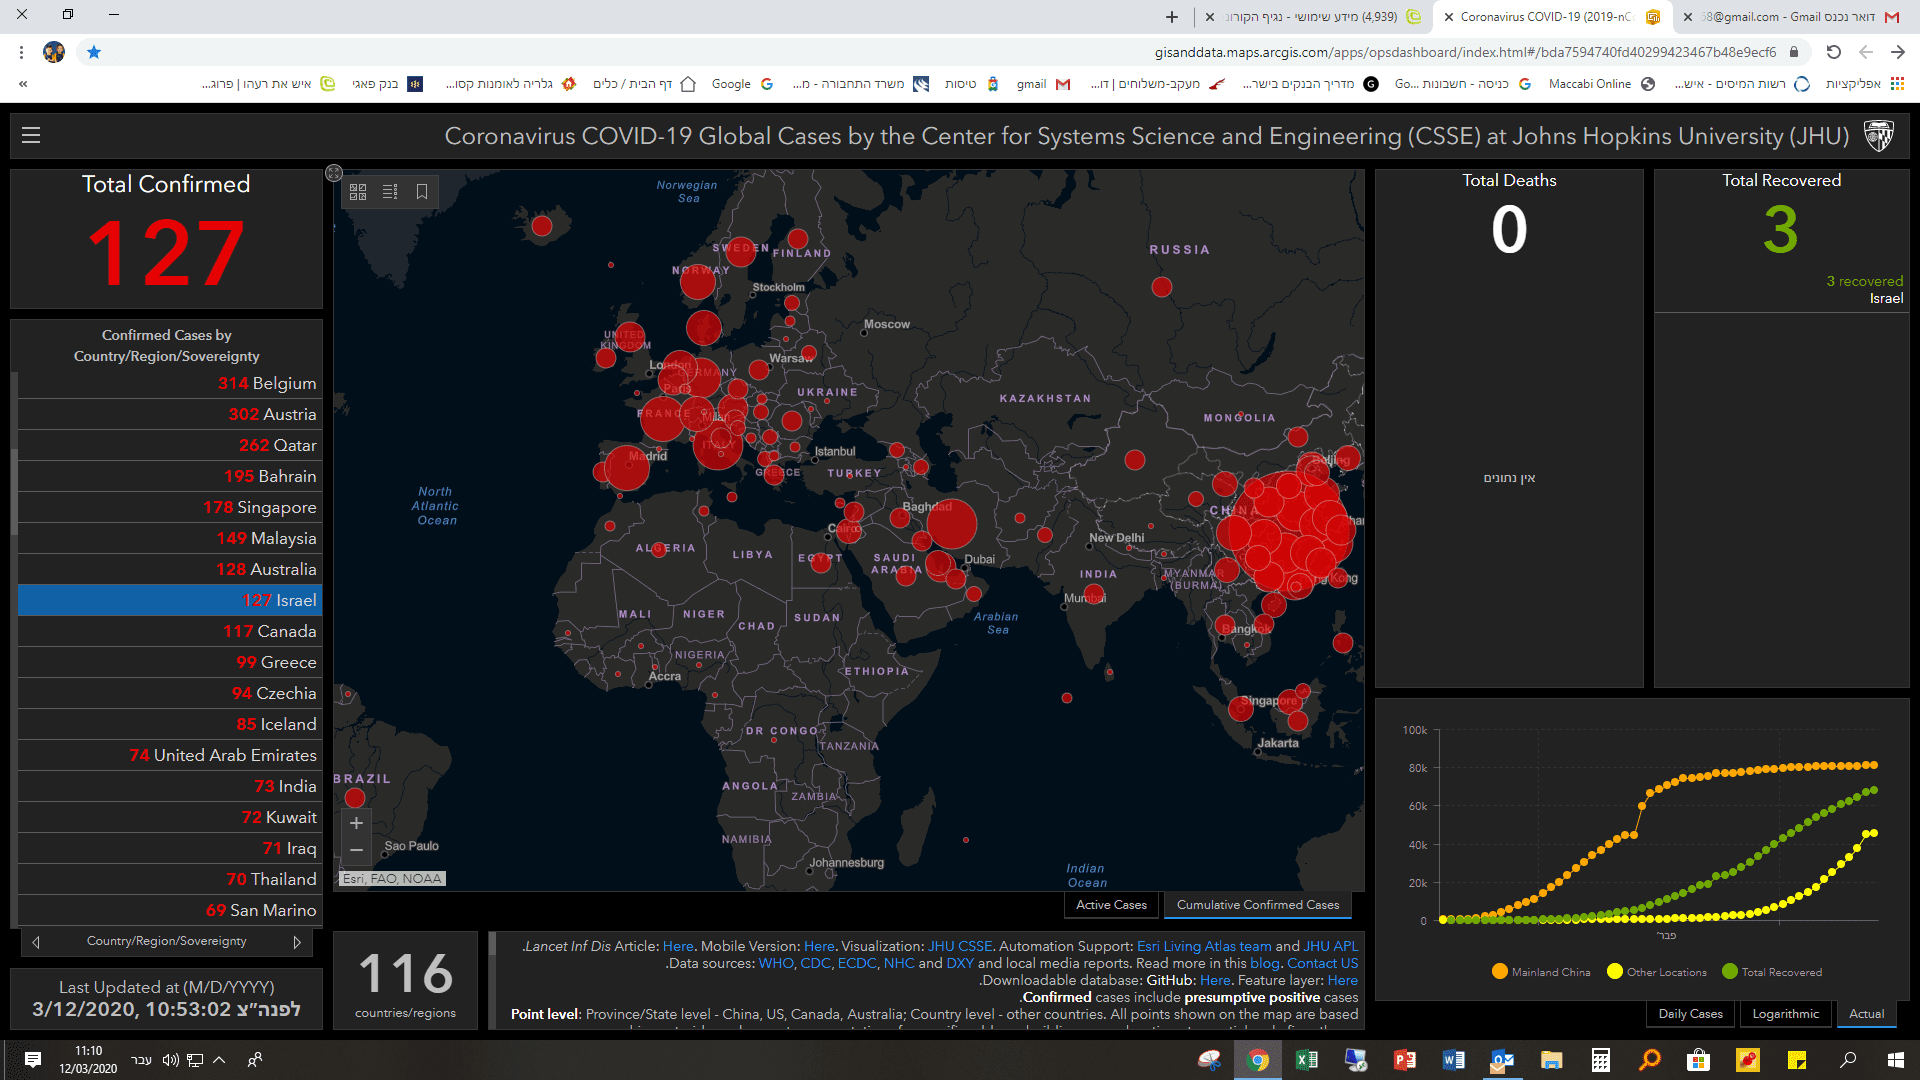This screenshot has height=1080, width=1920.
Task: Go to next Country/Region list page
Action: click(x=297, y=942)
